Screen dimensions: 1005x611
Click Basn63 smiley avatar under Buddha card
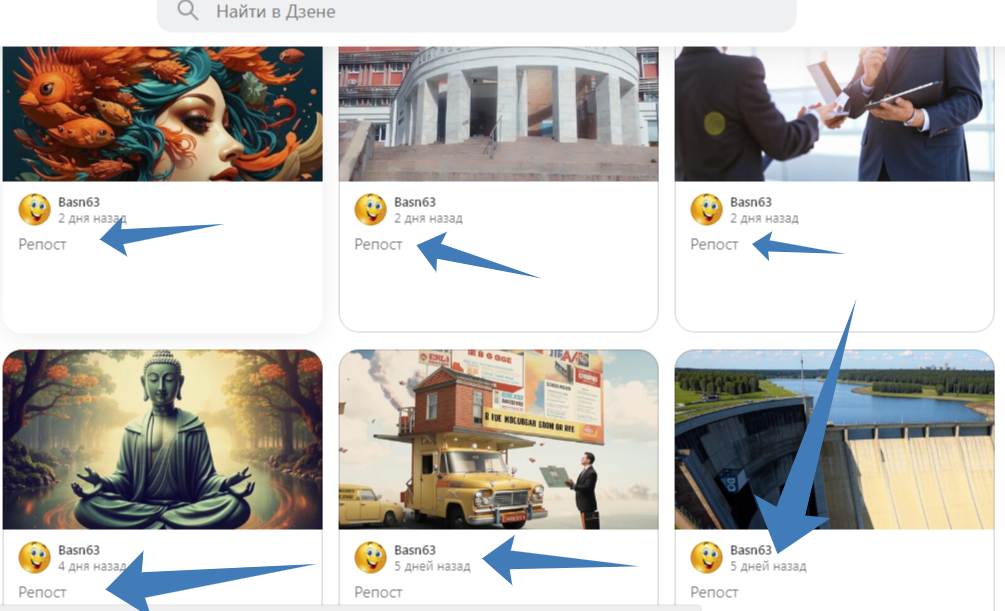point(35,558)
